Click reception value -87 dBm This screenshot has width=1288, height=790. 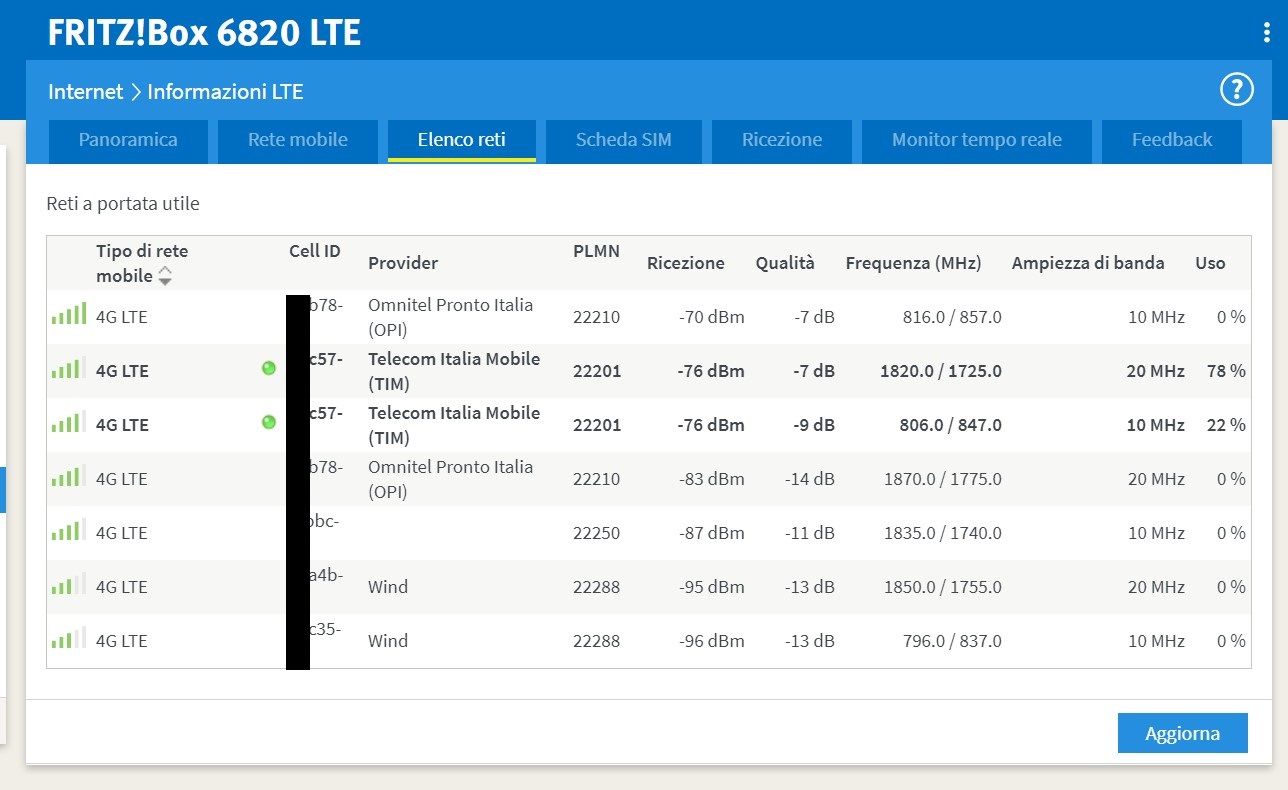coord(712,533)
